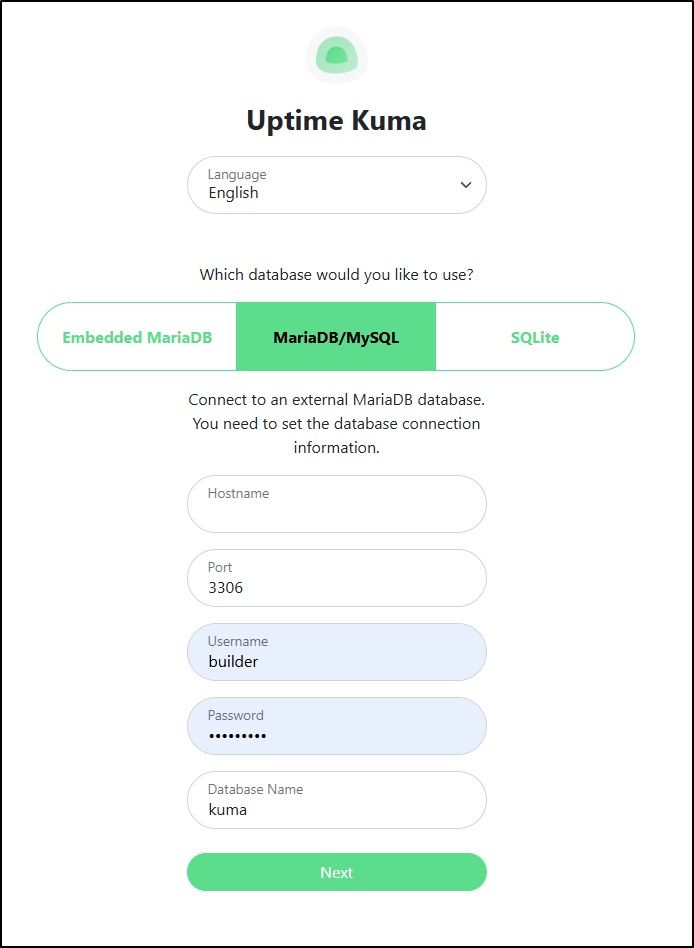Click the 'Which database would you like to use?' text
The image size is (694, 948).
[x=337, y=275]
